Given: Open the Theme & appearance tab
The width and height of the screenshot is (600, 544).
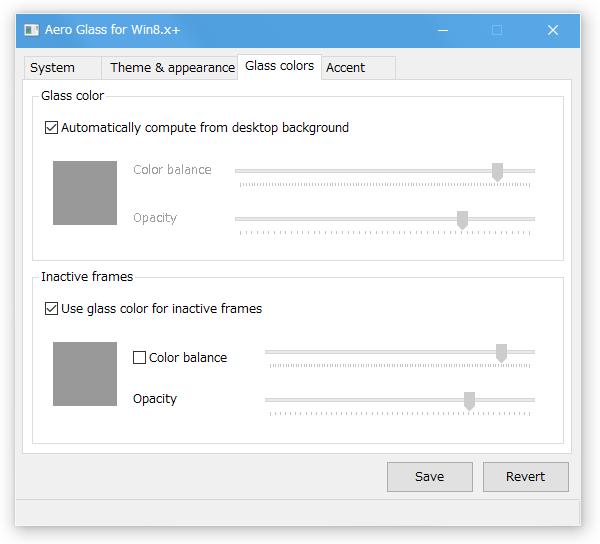Looking at the screenshot, I should pos(170,68).
